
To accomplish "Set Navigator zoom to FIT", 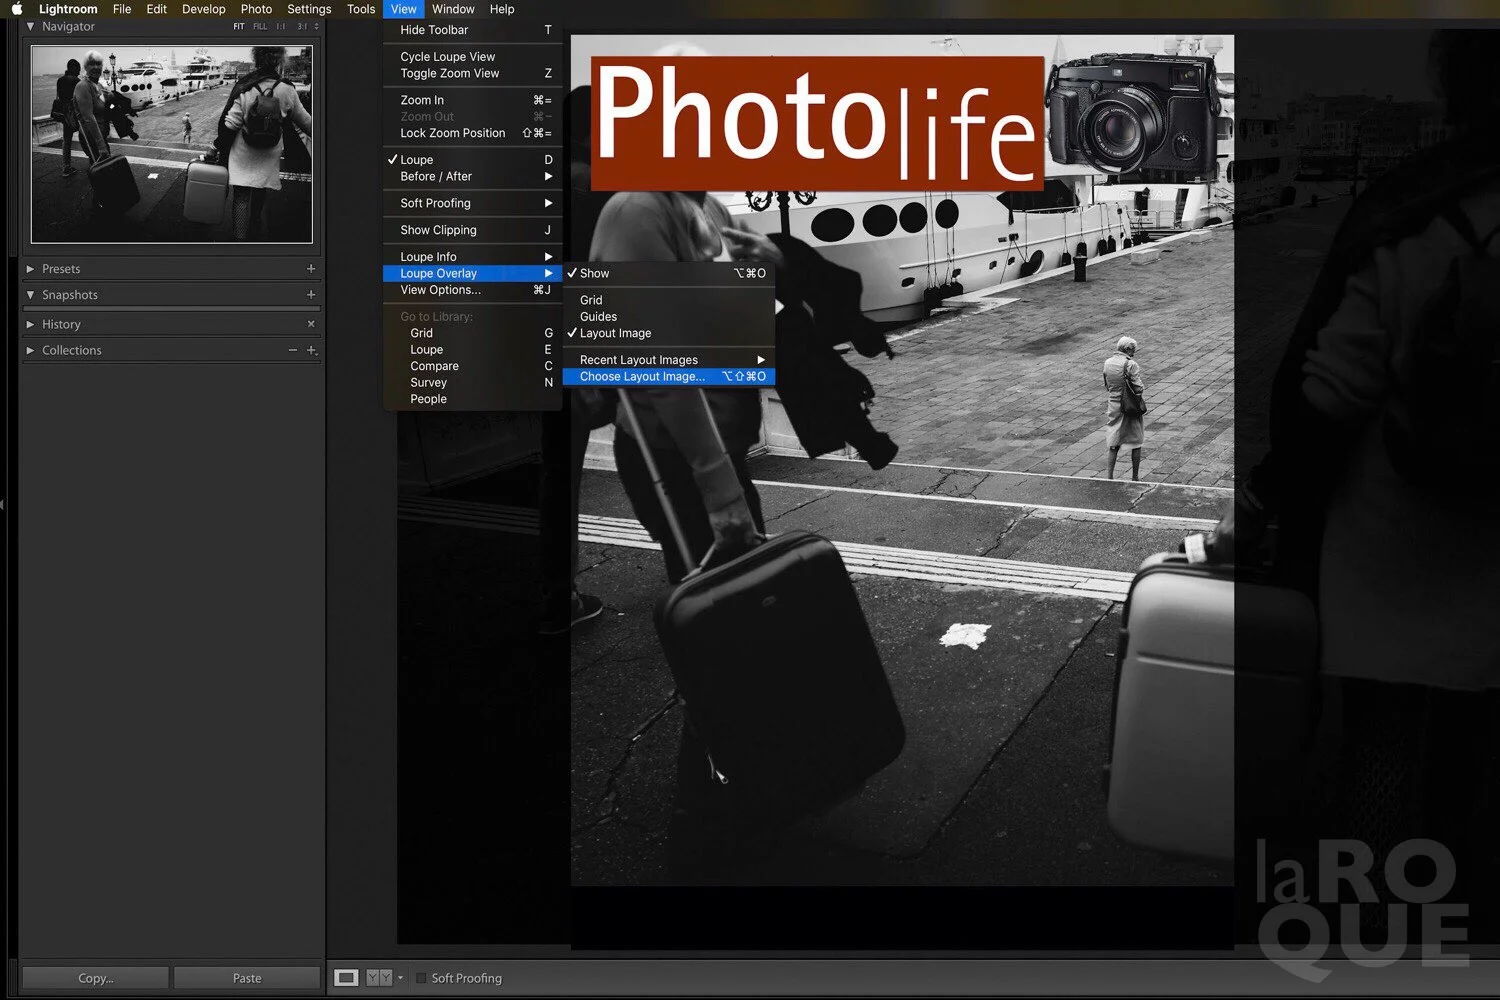I will (239, 27).
